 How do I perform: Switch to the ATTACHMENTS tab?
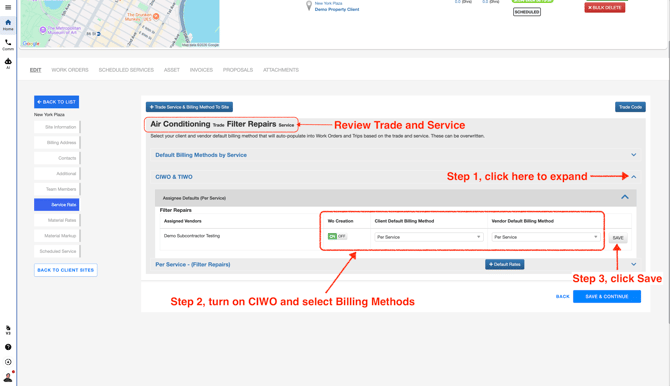pos(281,70)
